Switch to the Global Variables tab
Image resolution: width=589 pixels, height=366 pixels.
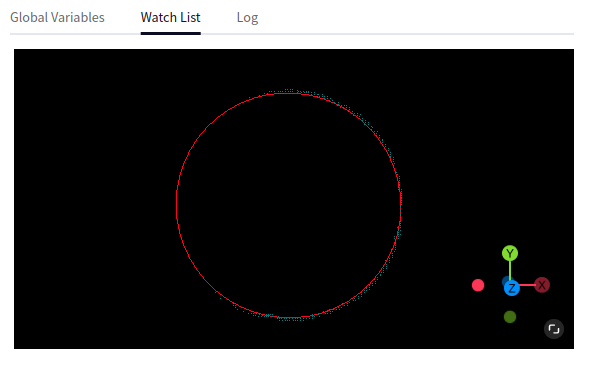pyautogui.click(x=57, y=17)
